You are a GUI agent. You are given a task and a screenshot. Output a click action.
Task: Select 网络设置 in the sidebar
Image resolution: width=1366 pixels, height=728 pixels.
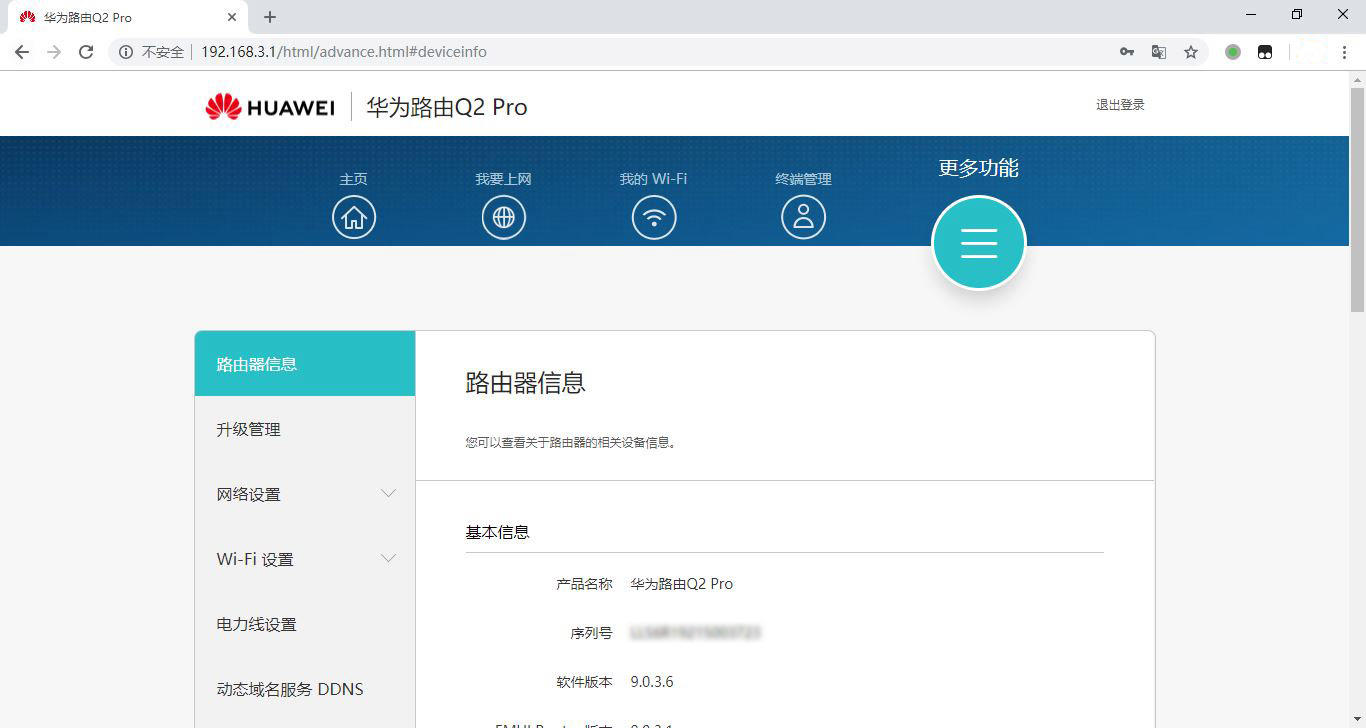(x=305, y=494)
